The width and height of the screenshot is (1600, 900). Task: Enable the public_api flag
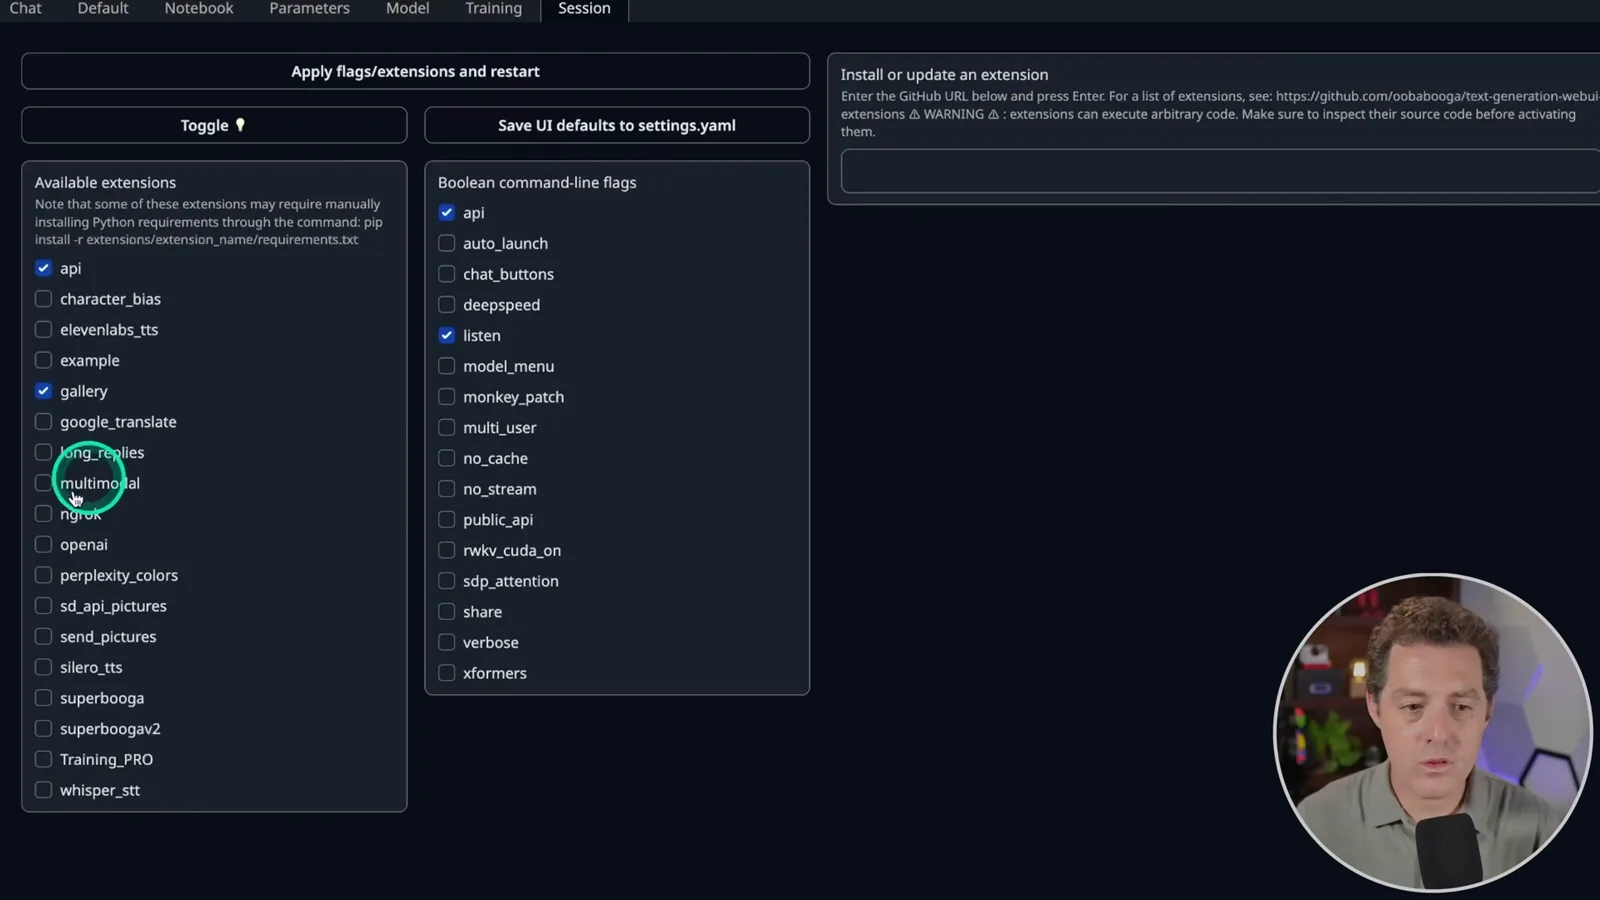tap(446, 520)
